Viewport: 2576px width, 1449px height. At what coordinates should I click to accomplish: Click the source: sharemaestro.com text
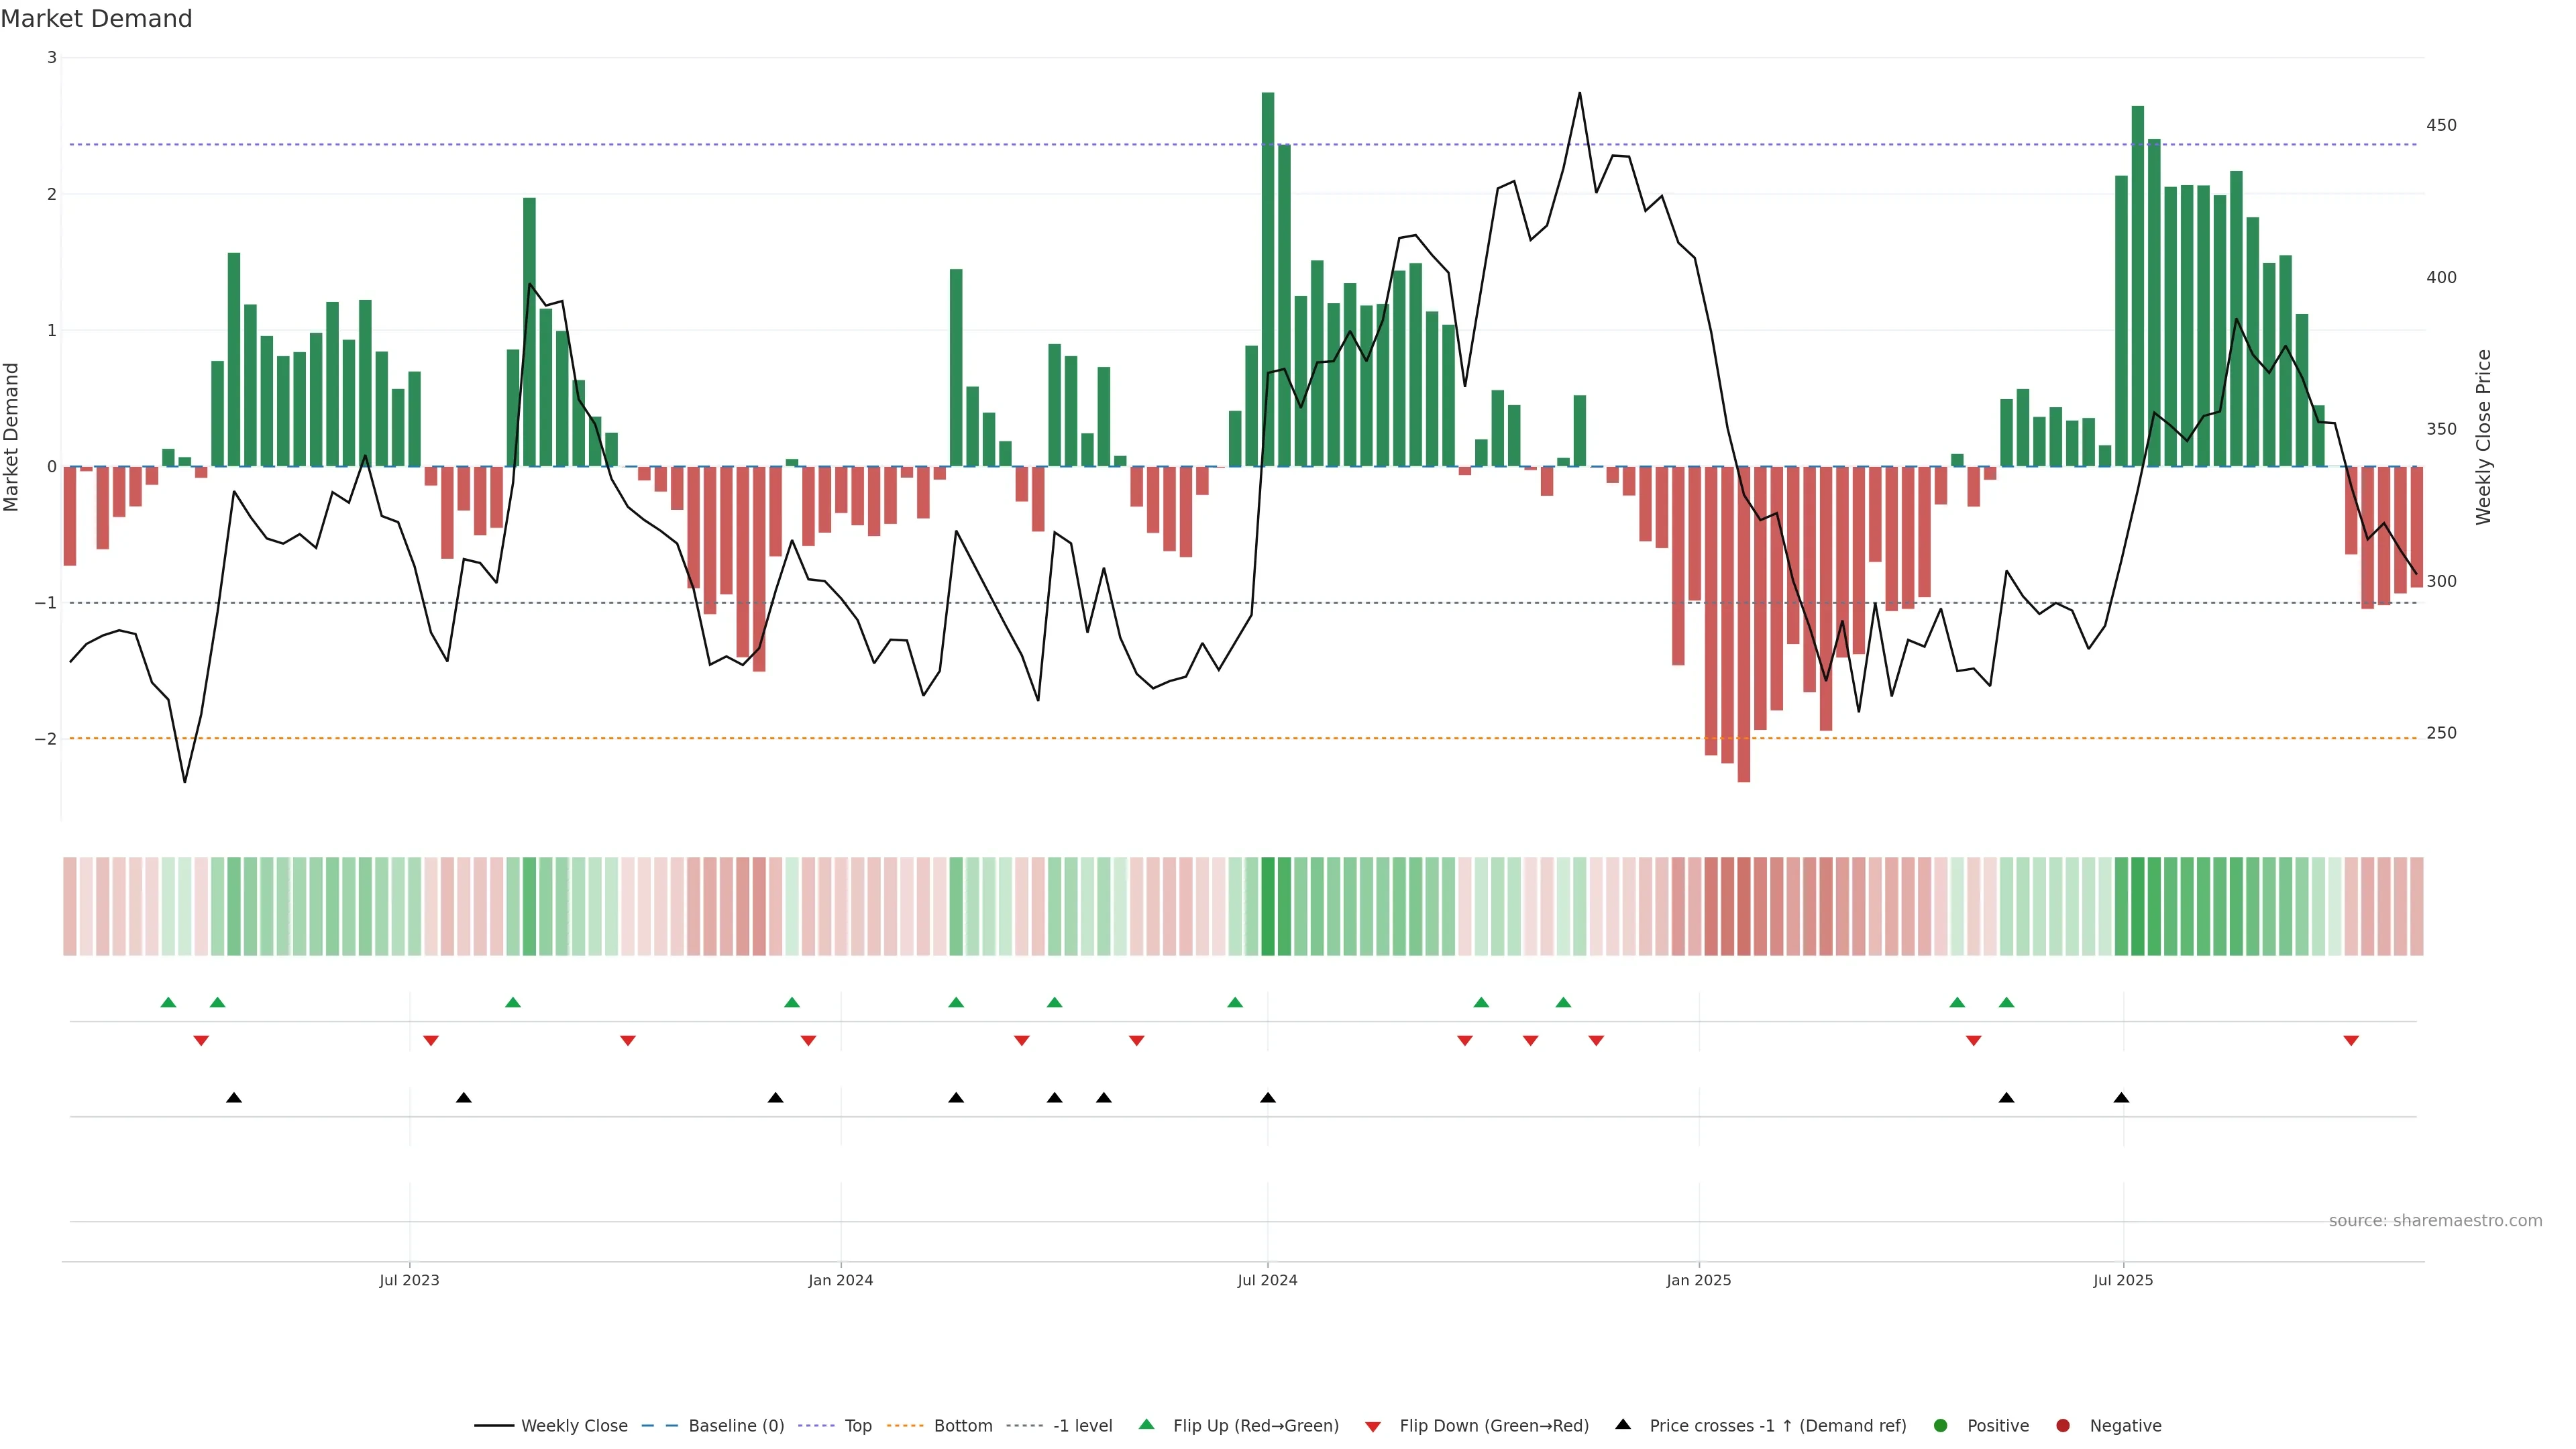click(2435, 1221)
